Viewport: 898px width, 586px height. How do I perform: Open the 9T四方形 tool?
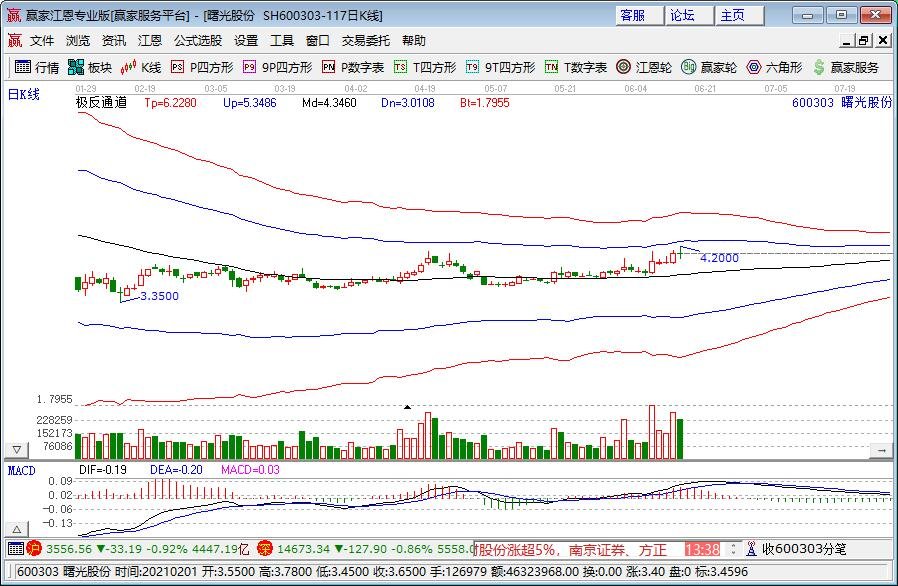[x=501, y=68]
